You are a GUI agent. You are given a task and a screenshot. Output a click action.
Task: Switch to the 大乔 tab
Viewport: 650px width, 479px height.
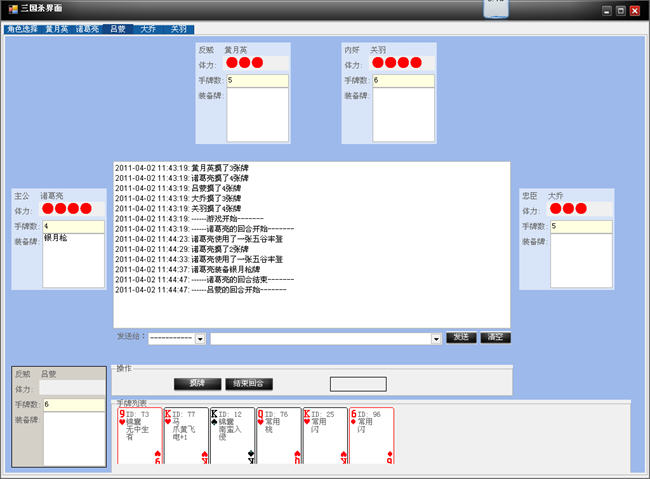point(148,29)
